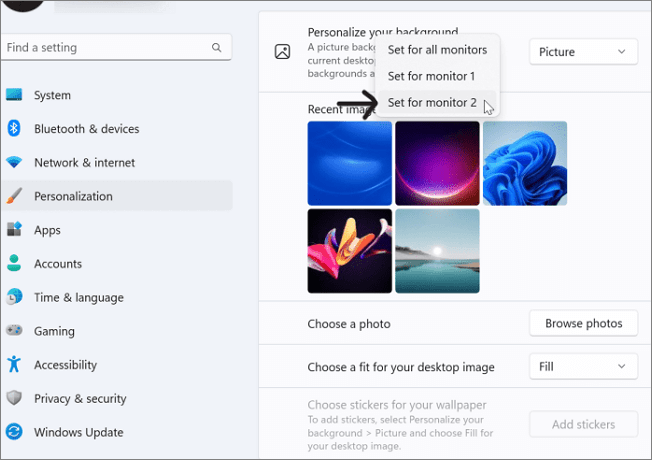652x460 pixels.
Task: Select the Personalization label
Action: [73, 196]
